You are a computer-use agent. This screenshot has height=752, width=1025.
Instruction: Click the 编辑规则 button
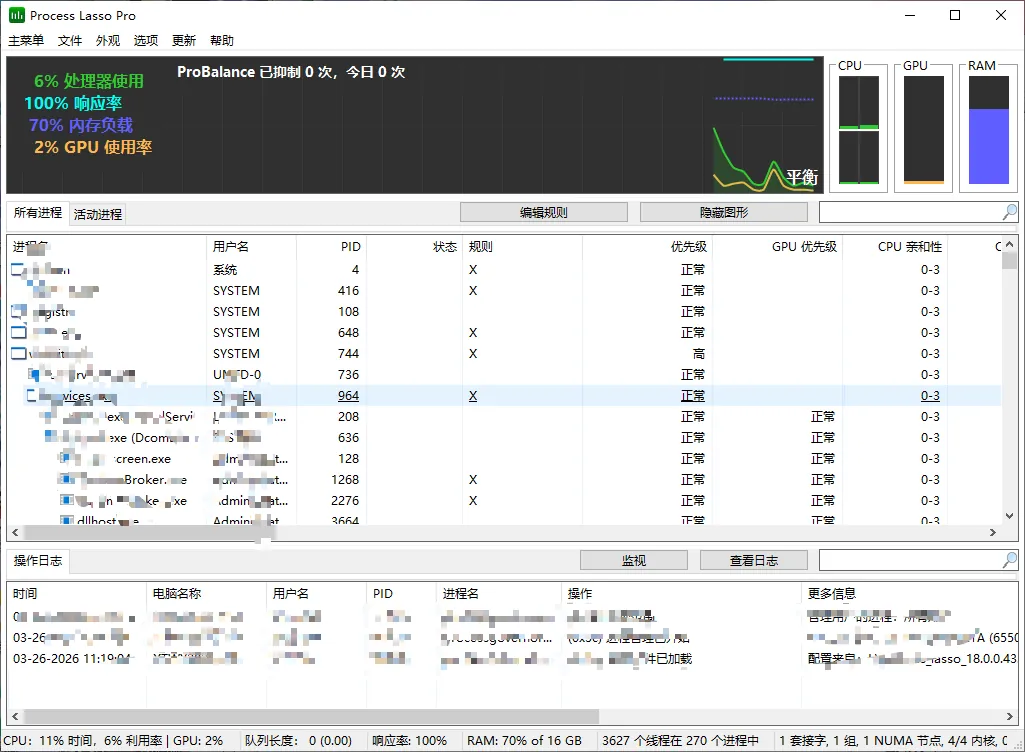(x=543, y=211)
